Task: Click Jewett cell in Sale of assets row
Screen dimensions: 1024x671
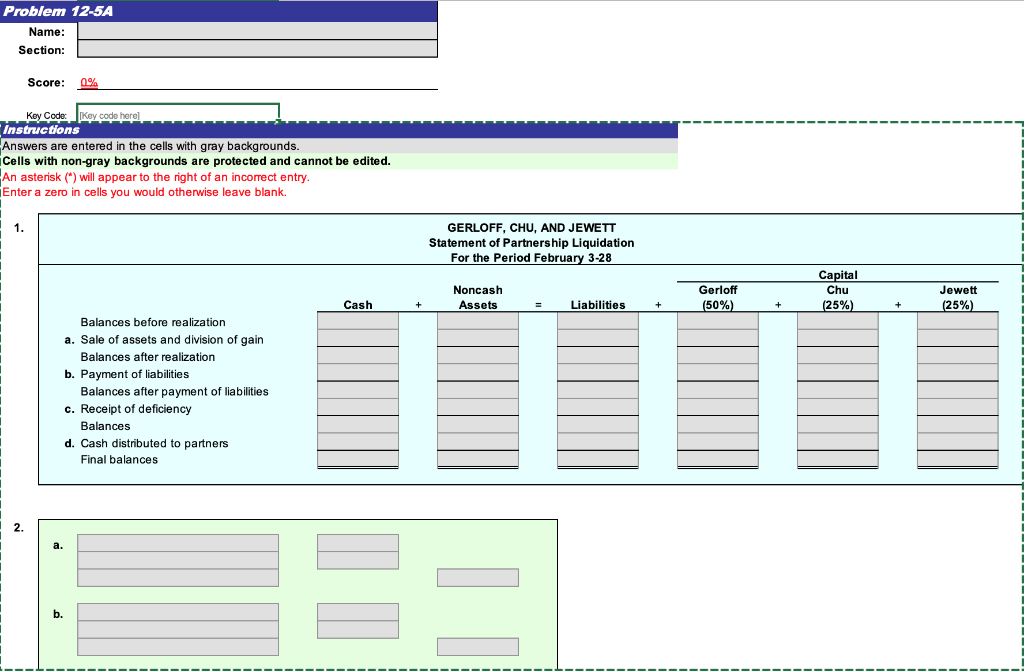Action: [958, 338]
